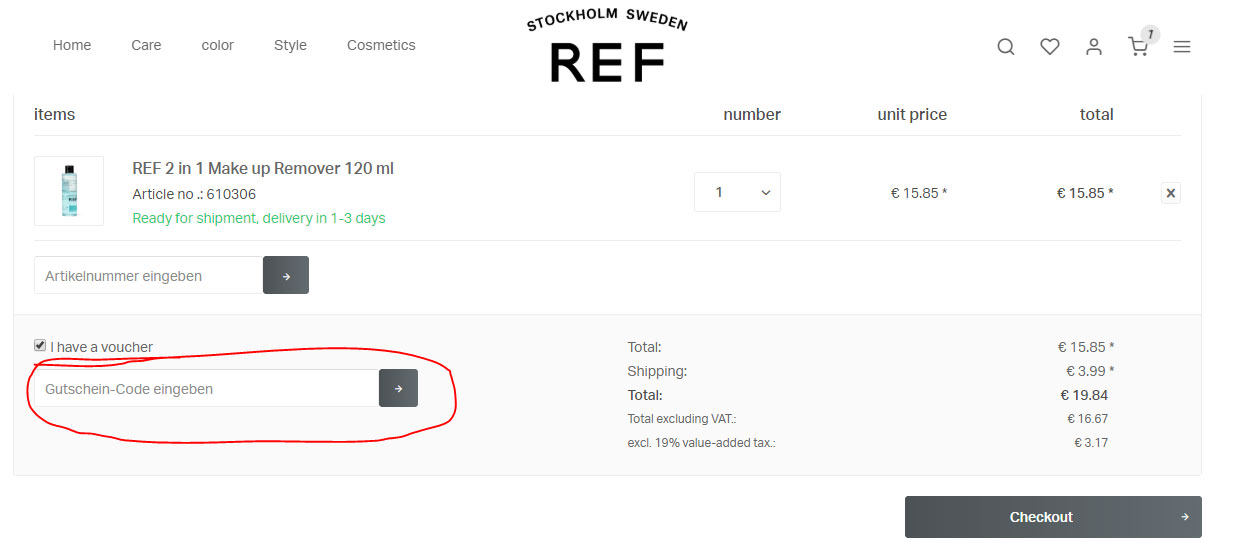Open the Style menu item
This screenshot has width=1246, height=553.
[290, 45]
